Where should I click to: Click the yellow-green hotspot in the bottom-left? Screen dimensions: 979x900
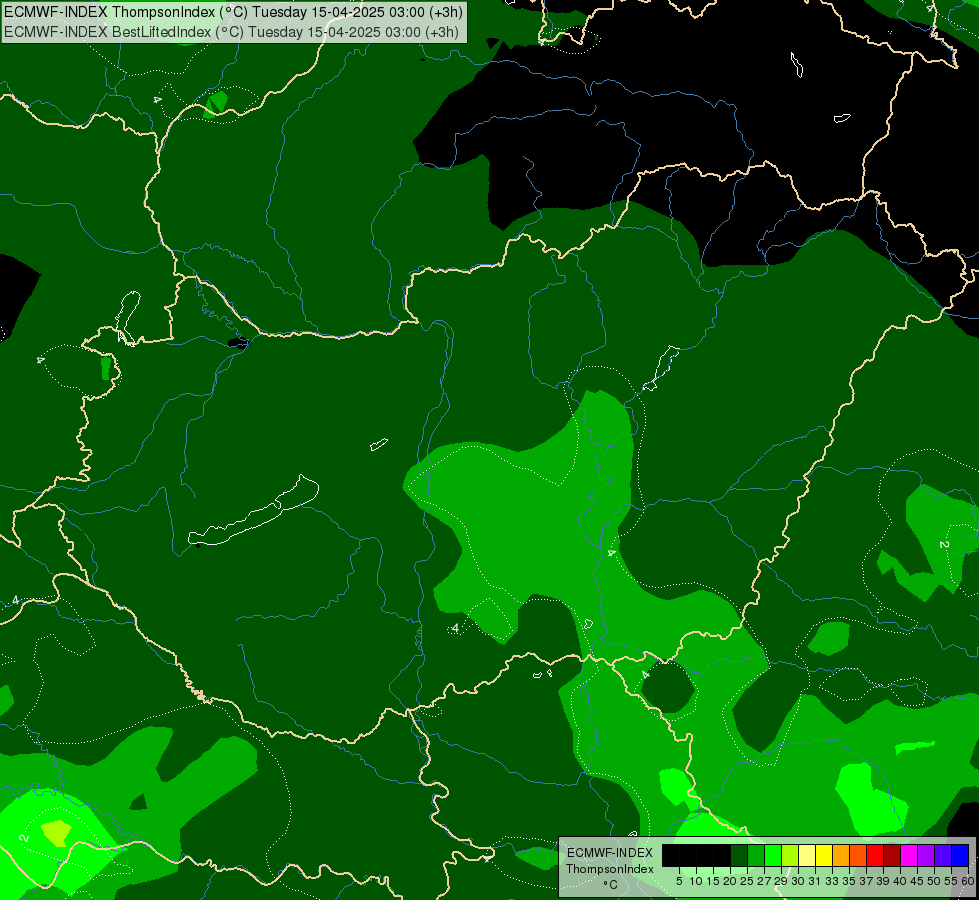tap(56, 833)
